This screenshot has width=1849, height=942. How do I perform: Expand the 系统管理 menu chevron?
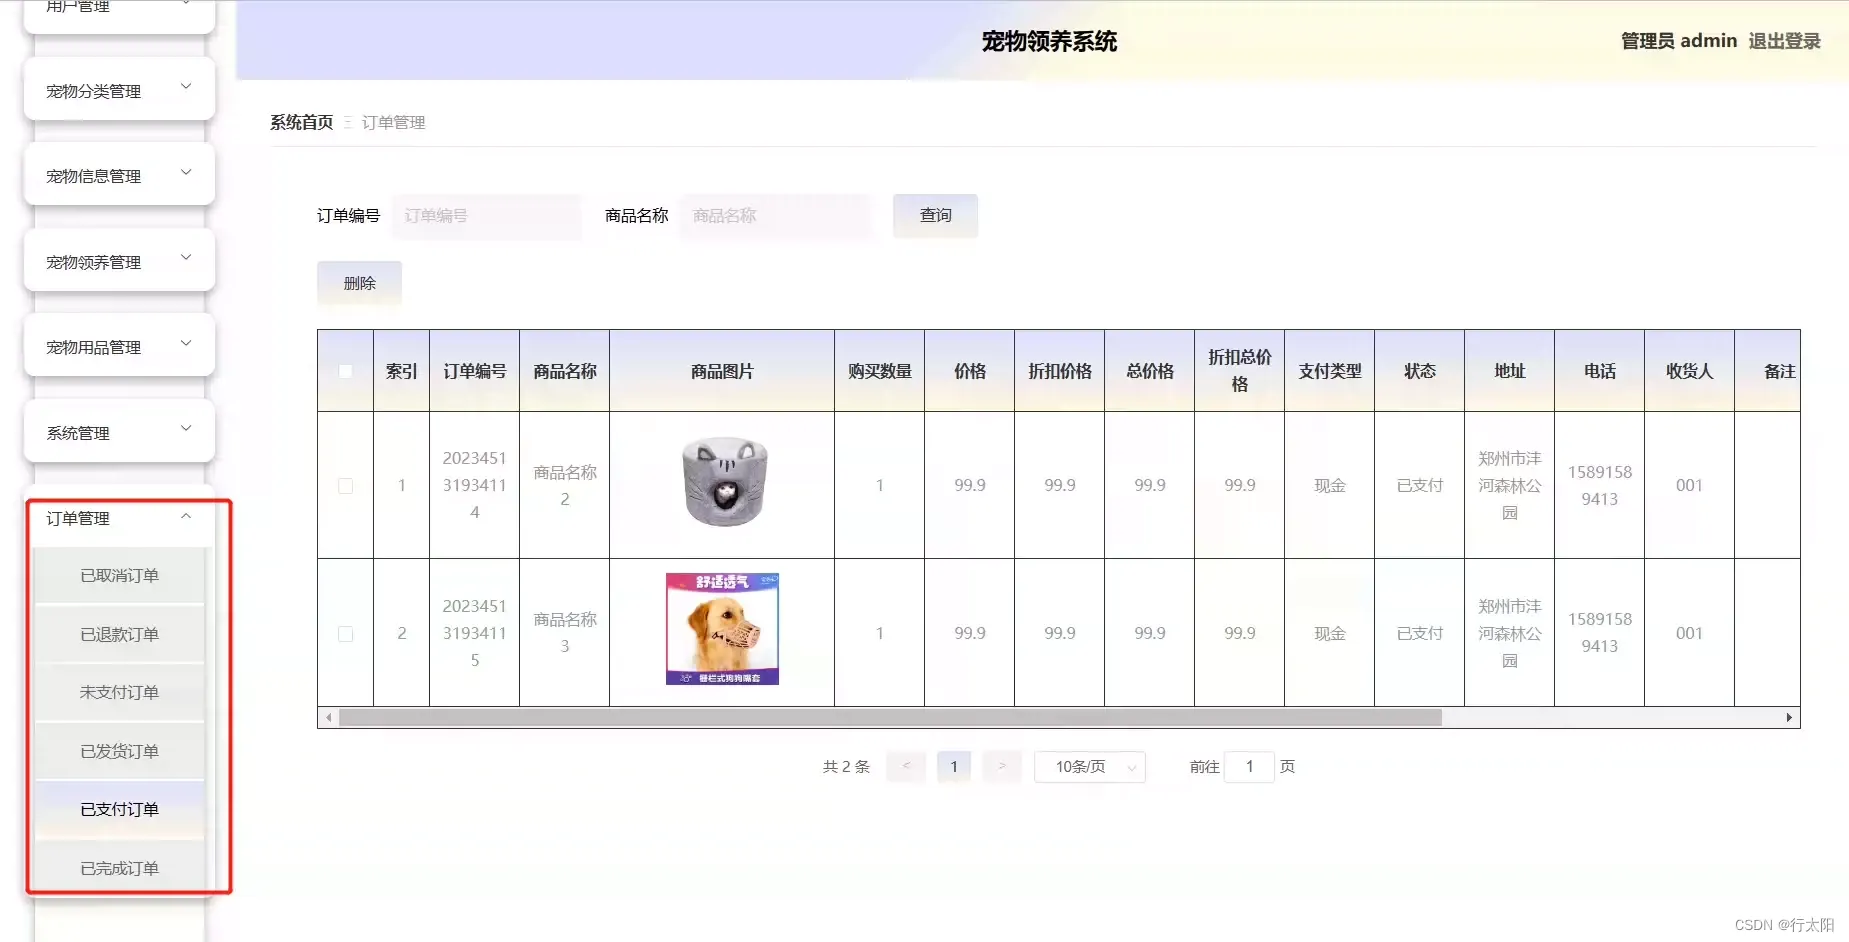(x=186, y=429)
